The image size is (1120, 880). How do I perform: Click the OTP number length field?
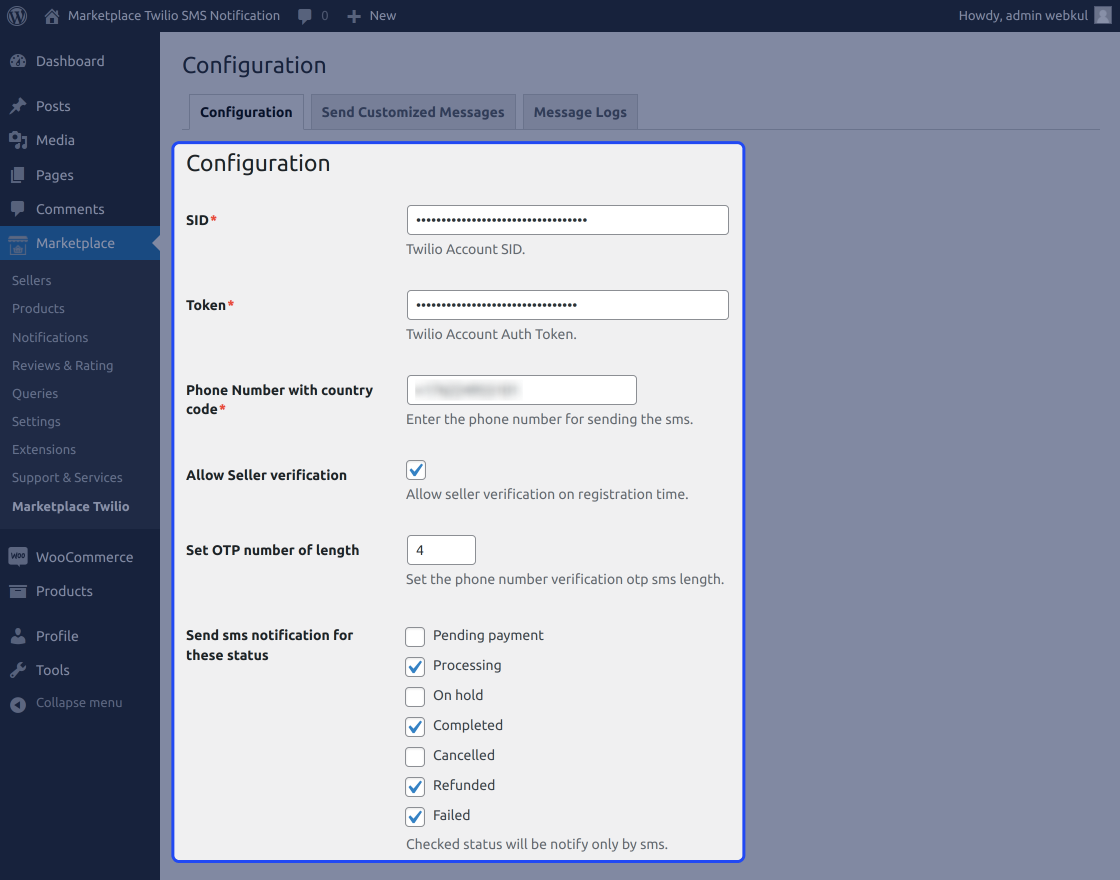tap(441, 550)
